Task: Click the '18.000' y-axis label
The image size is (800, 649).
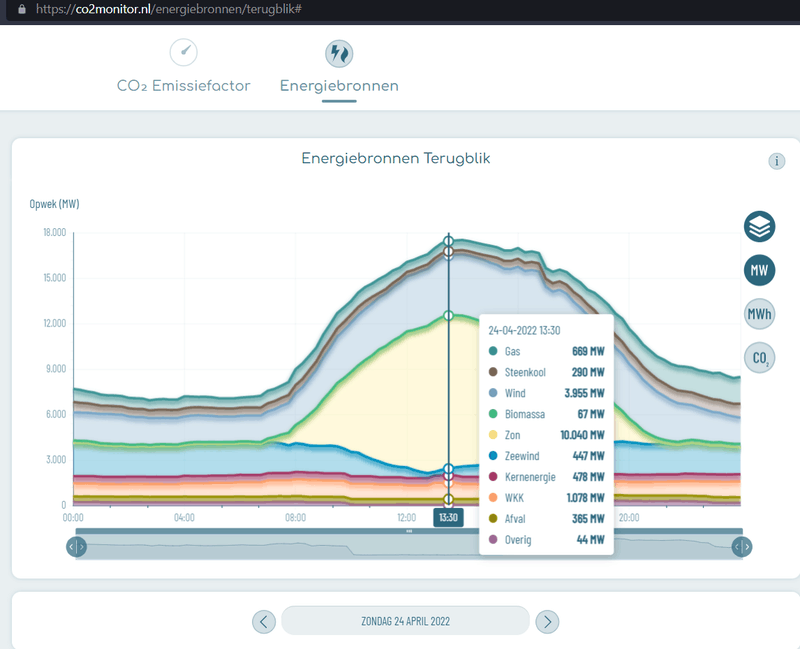Action: point(55,233)
